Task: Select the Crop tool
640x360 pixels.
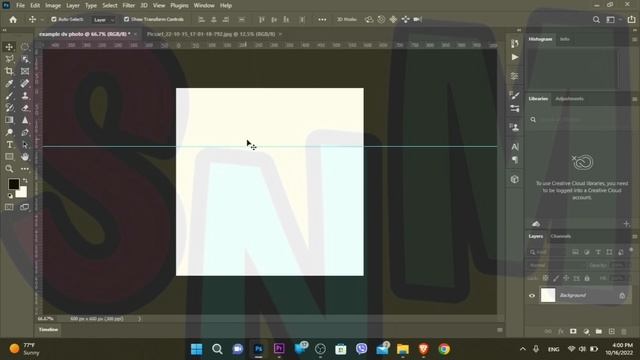Action: [9, 71]
